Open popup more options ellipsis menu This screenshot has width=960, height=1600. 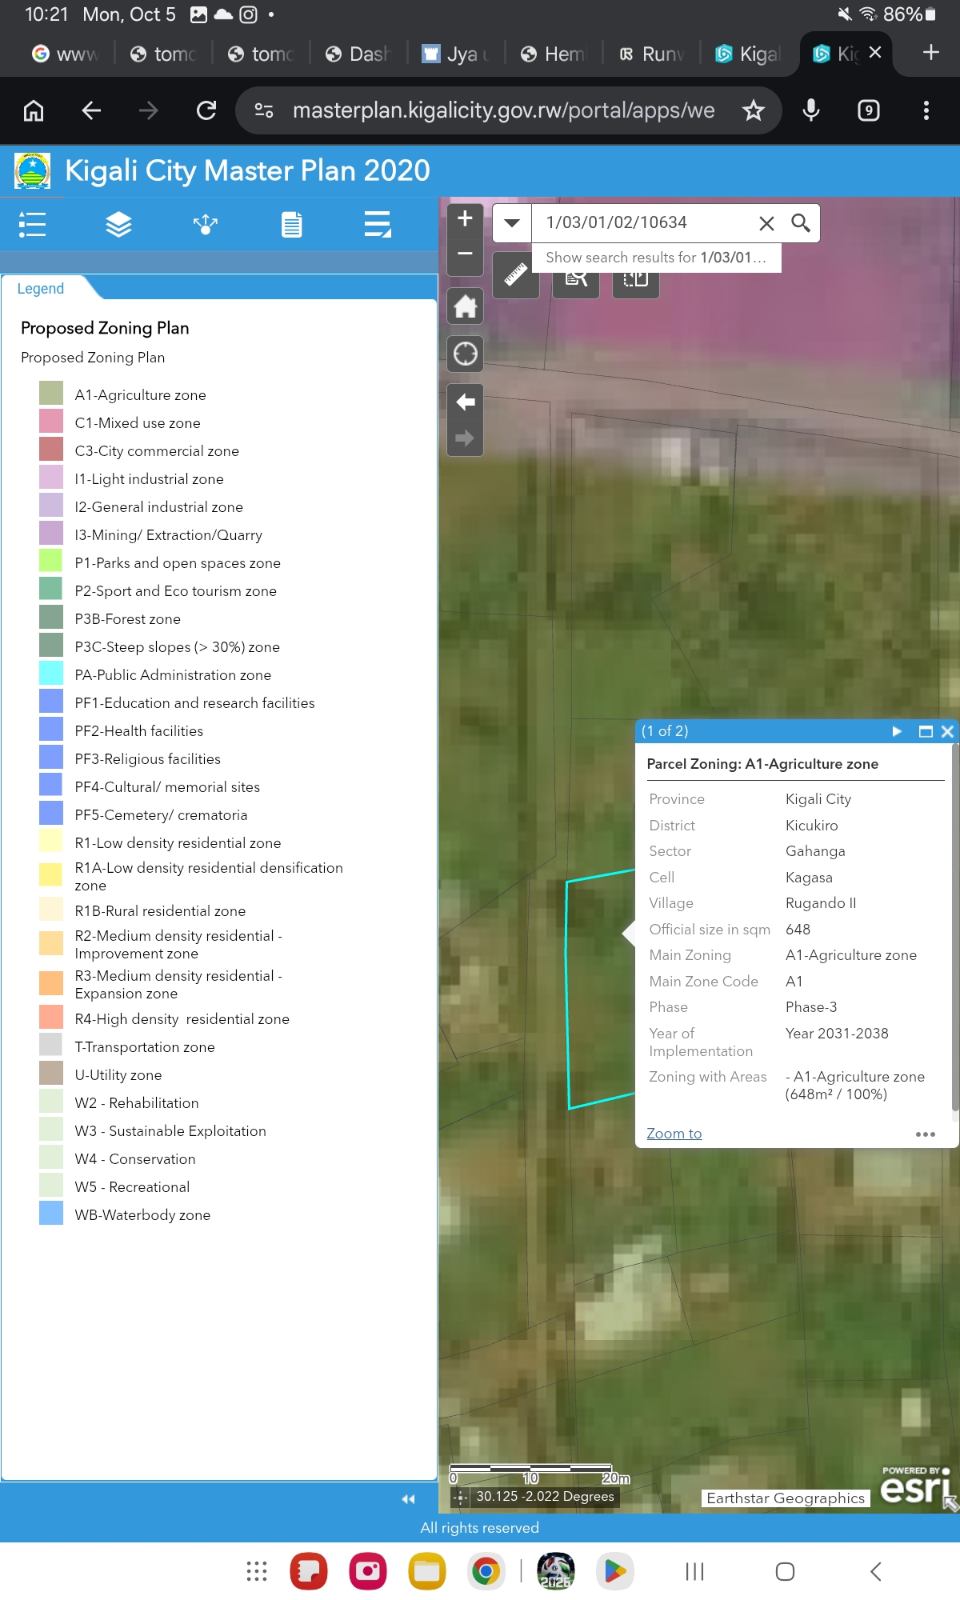coord(926,1134)
